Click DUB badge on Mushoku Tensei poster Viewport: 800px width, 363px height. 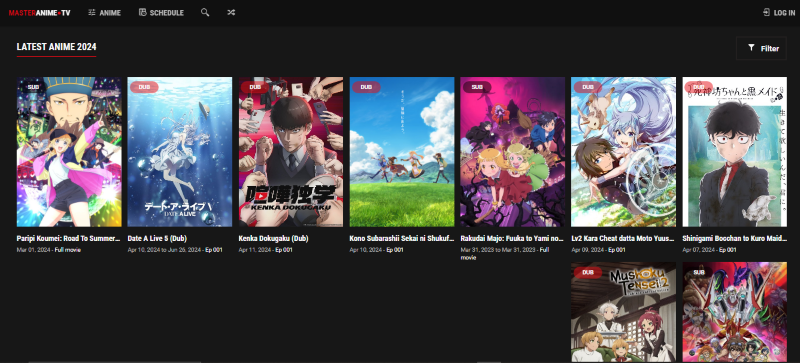tap(588, 273)
